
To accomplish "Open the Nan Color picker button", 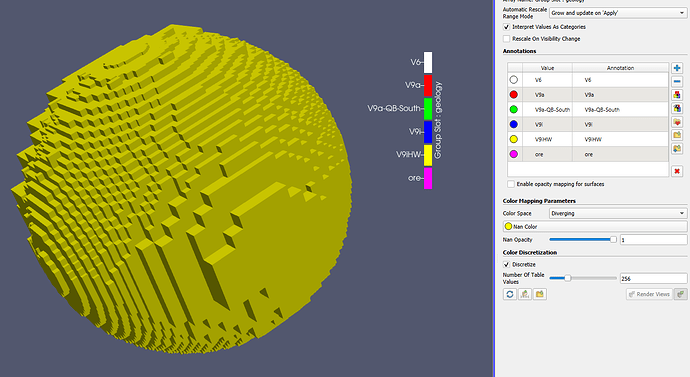I will 595,227.
